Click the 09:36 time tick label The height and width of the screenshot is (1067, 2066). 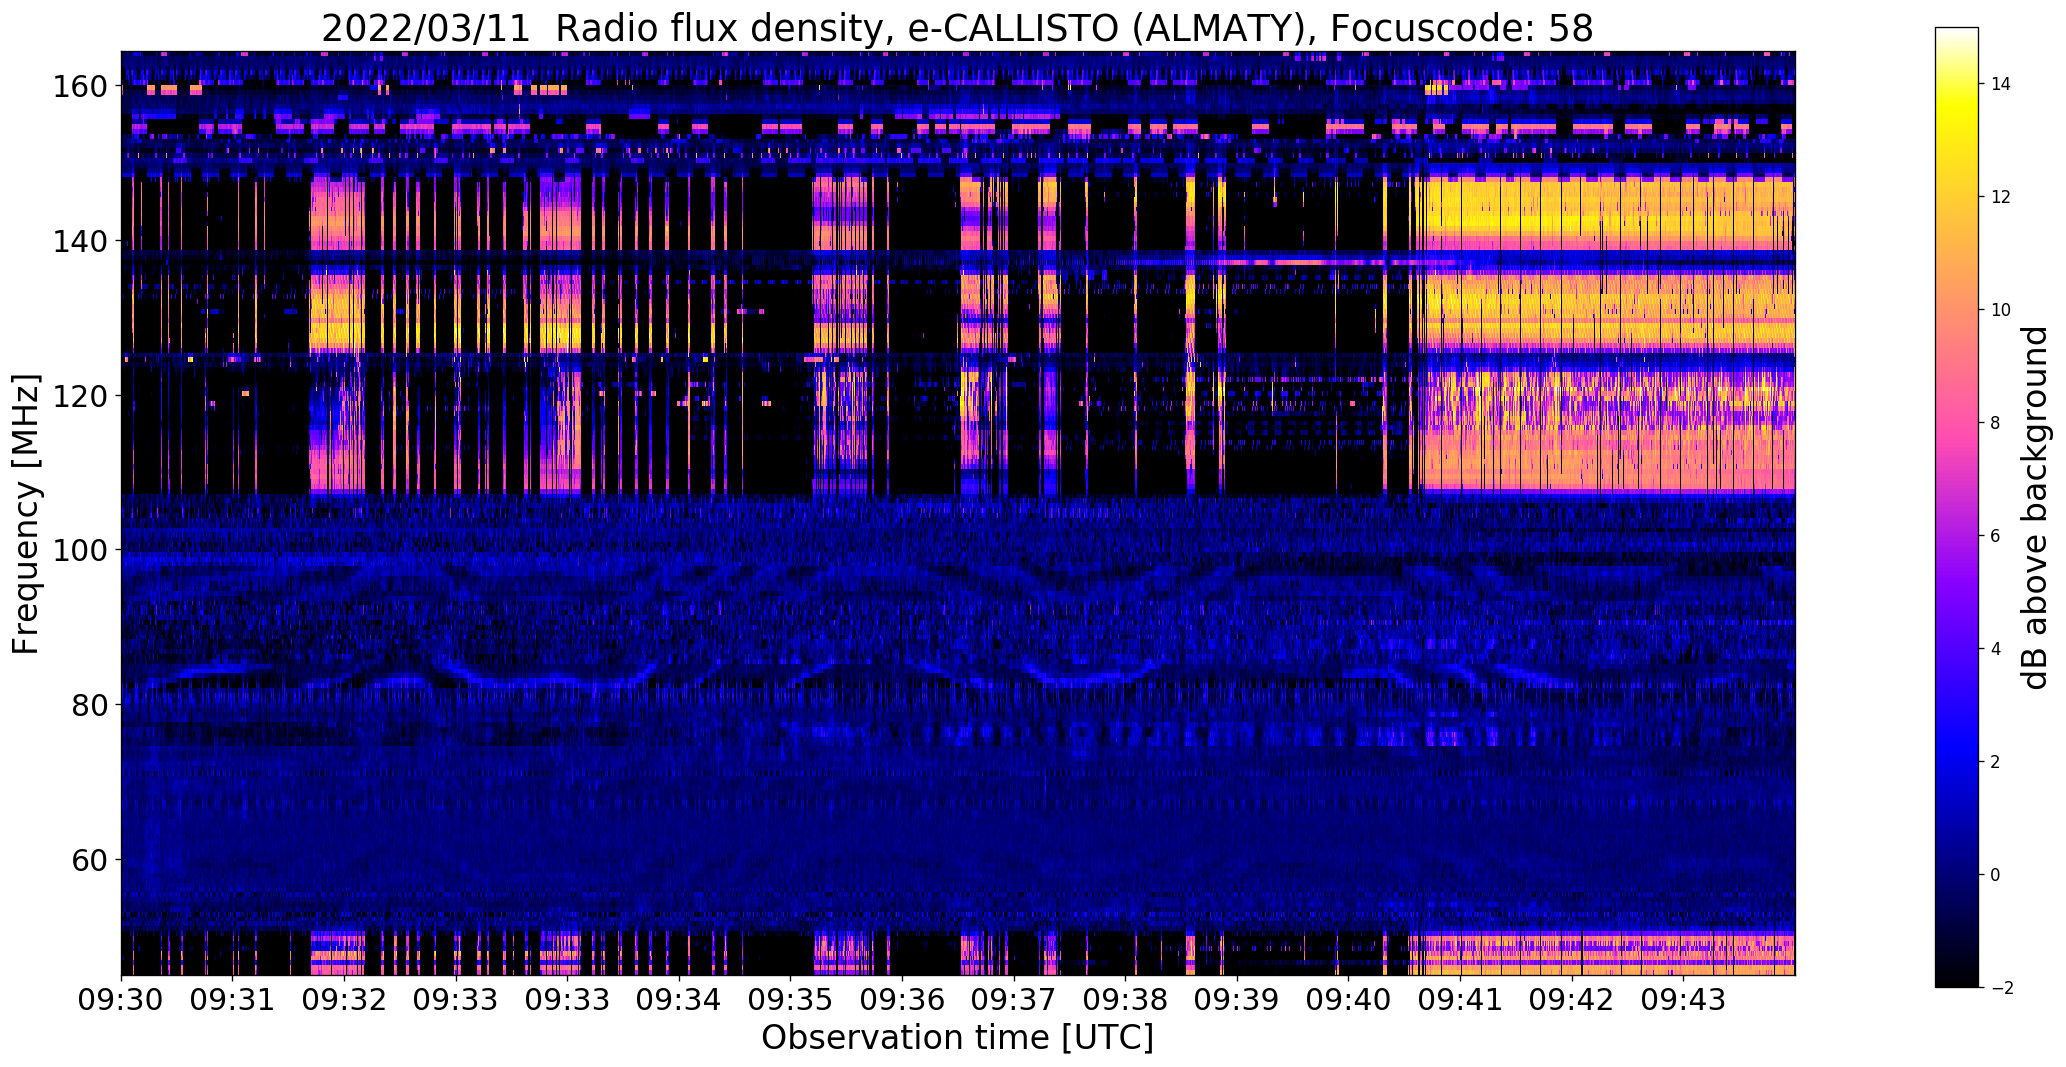click(x=903, y=998)
